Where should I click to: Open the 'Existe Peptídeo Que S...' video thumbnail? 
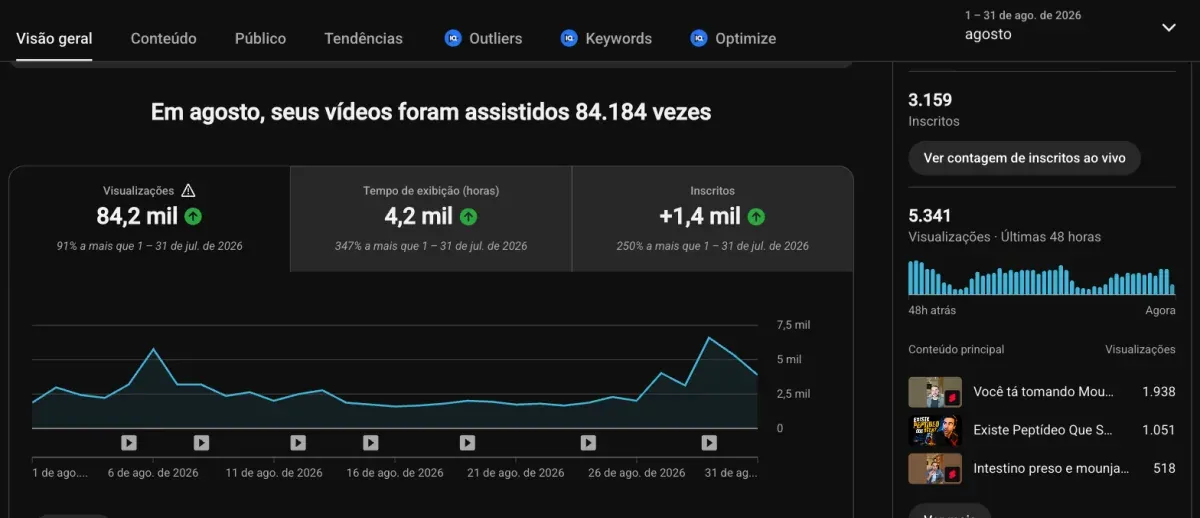935,430
